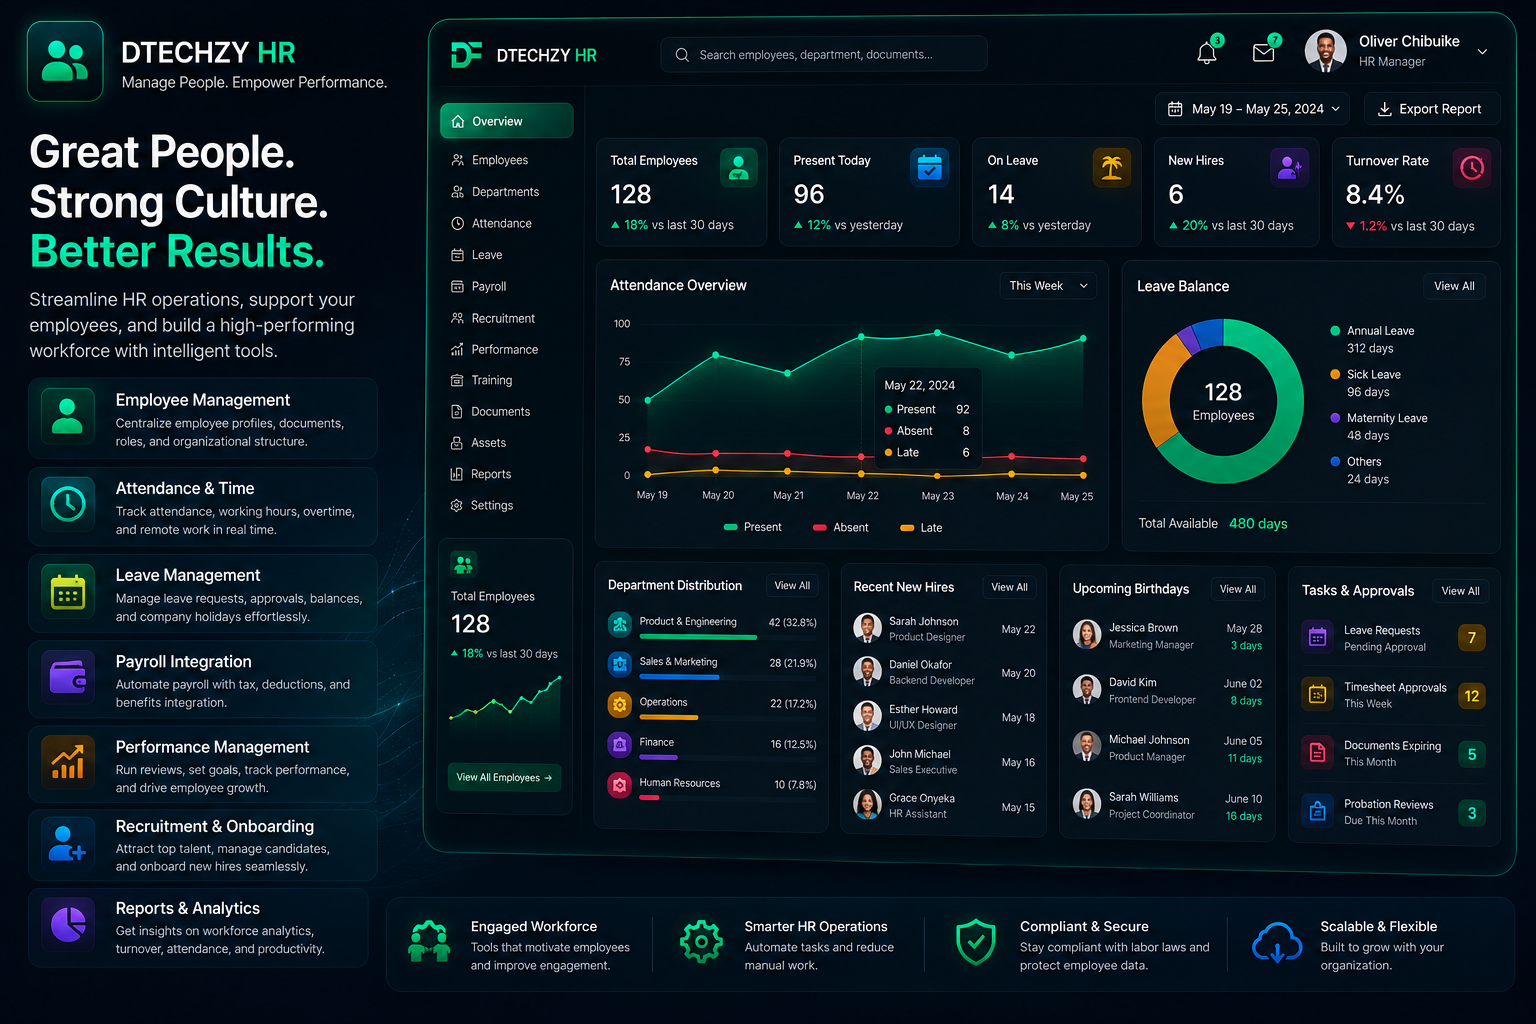
Task: Click the Documents Expiring file icon
Action: [x=1318, y=753]
